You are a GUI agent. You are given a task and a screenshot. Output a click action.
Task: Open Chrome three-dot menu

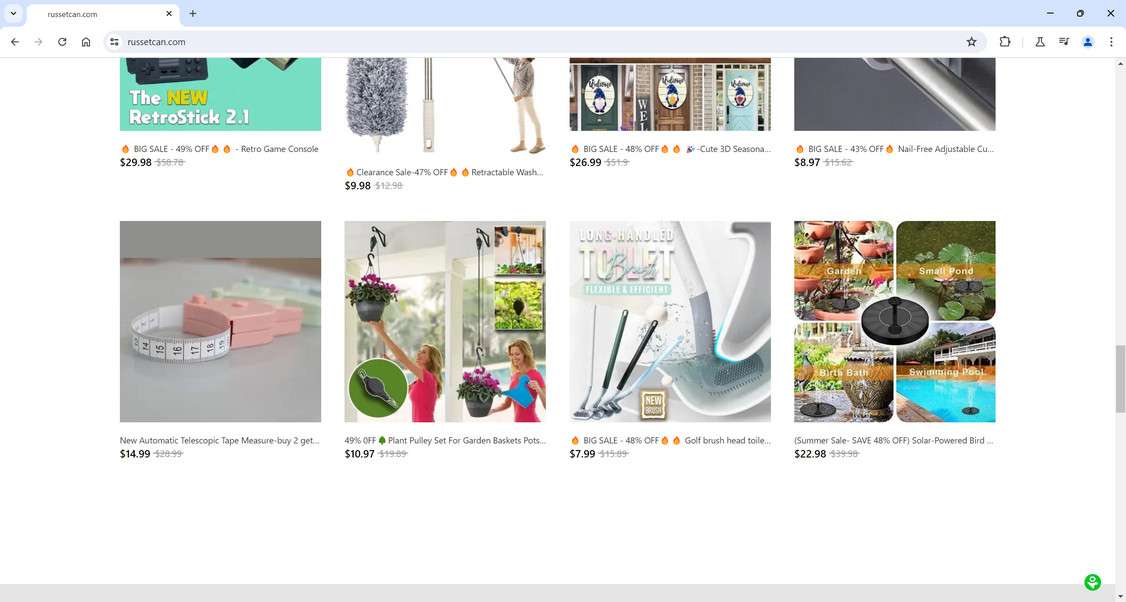pos(1111,42)
